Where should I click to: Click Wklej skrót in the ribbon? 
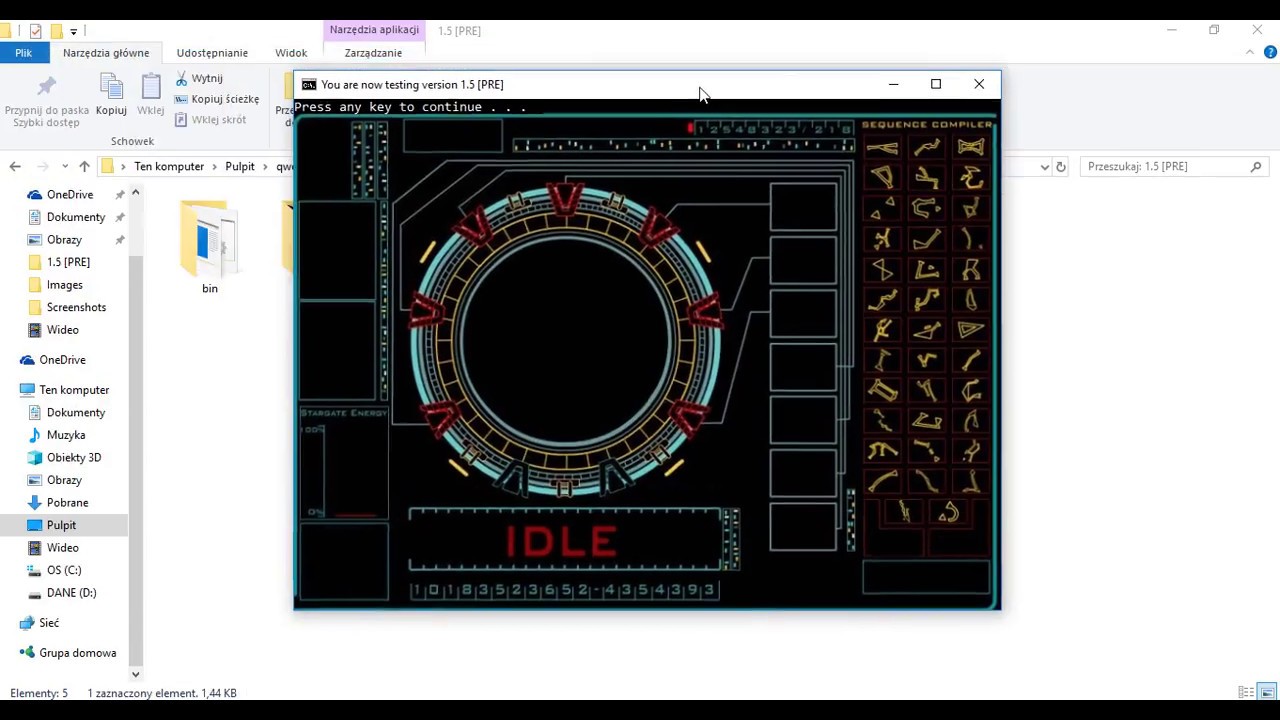click(x=211, y=120)
